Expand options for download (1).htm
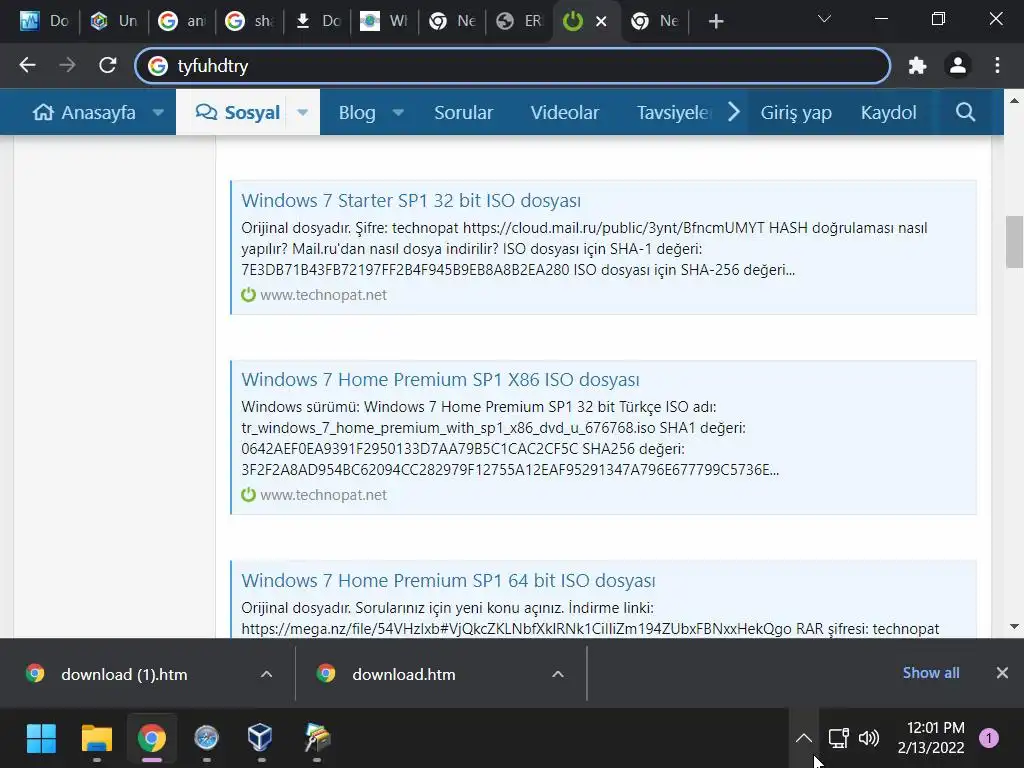1024x768 pixels. coord(266,674)
